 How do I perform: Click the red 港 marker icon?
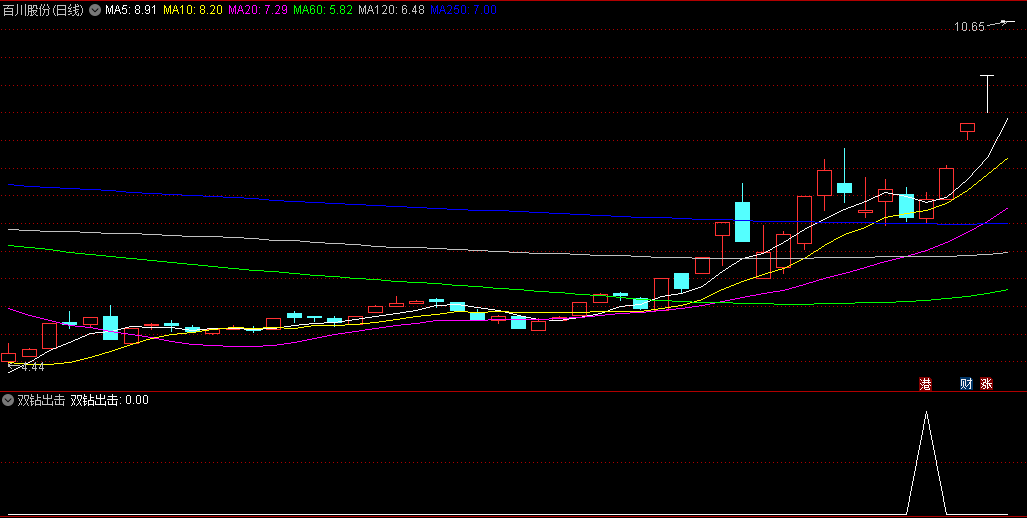click(925, 384)
